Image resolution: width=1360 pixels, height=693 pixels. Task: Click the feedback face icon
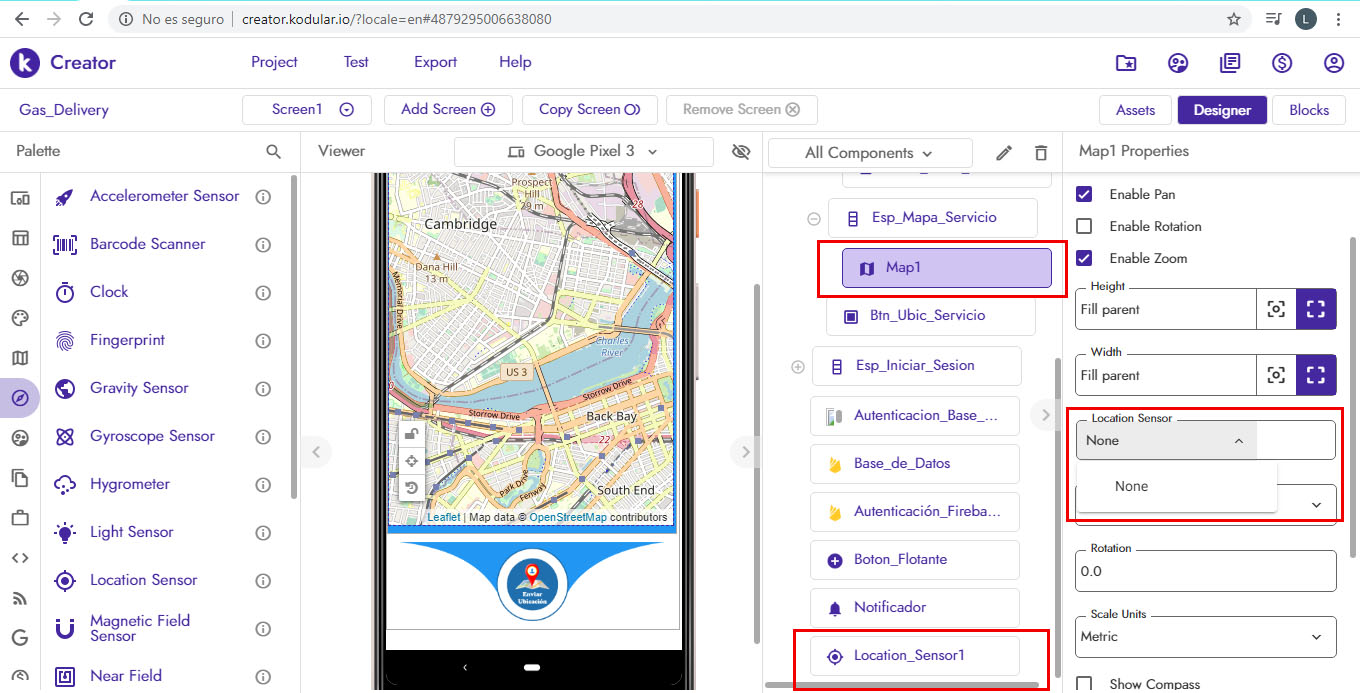point(1178,62)
